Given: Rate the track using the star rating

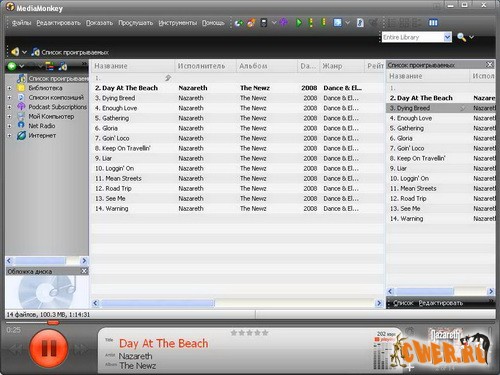Looking at the screenshot, I should pos(249,333).
